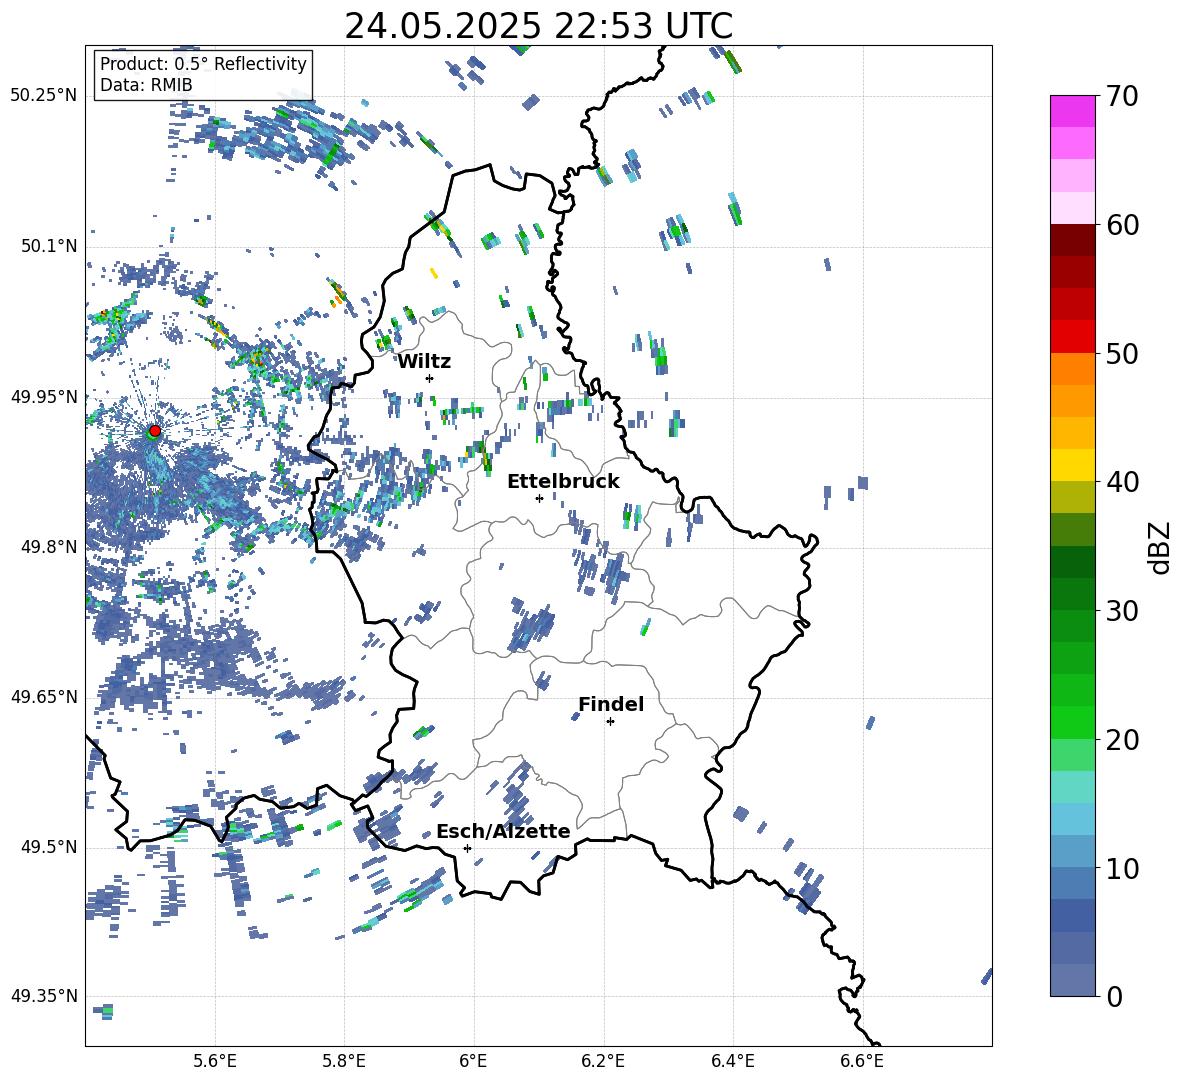The image size is (1184, 1081).
Task: Click the dBZ colorbar axis label
Action: (x=1161, y=547)
